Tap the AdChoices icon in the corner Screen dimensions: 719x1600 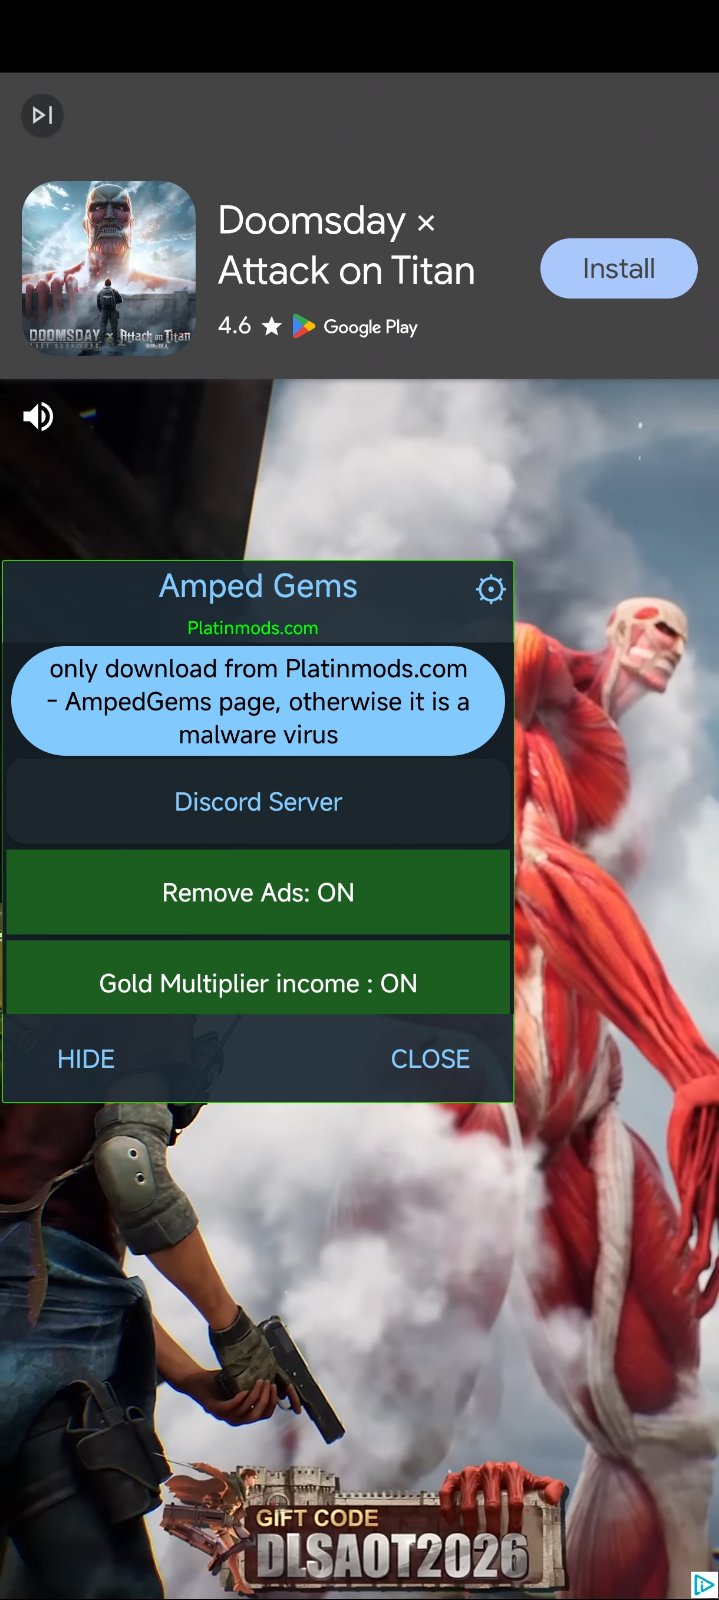click(x=704, y=1585)
